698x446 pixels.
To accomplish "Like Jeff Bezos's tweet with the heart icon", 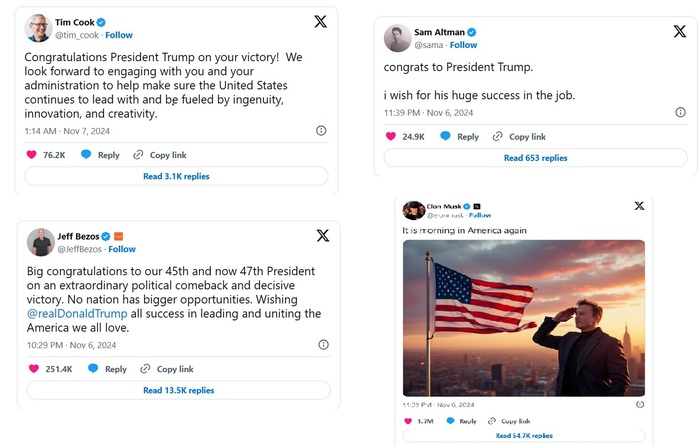I will click(34, 369).
